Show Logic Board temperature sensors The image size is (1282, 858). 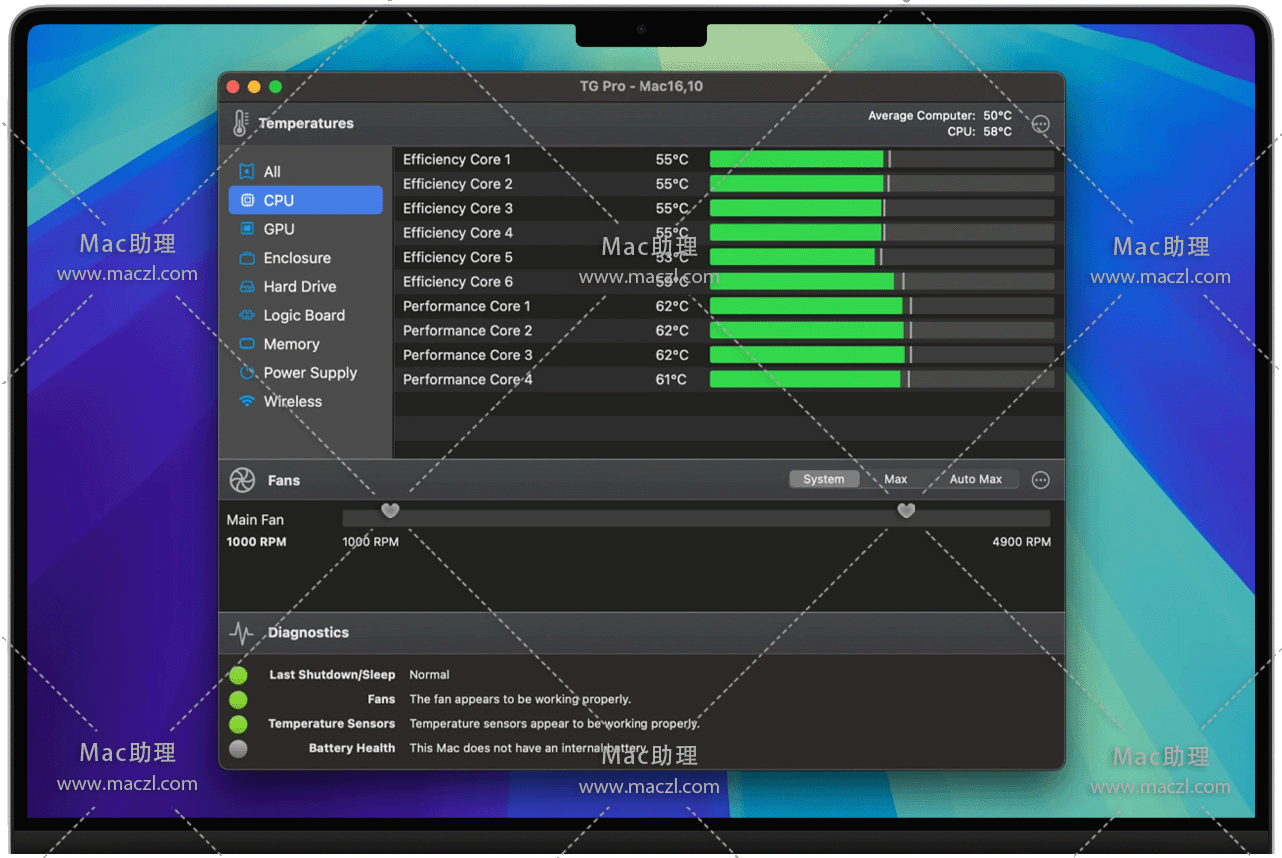[303, 315]
